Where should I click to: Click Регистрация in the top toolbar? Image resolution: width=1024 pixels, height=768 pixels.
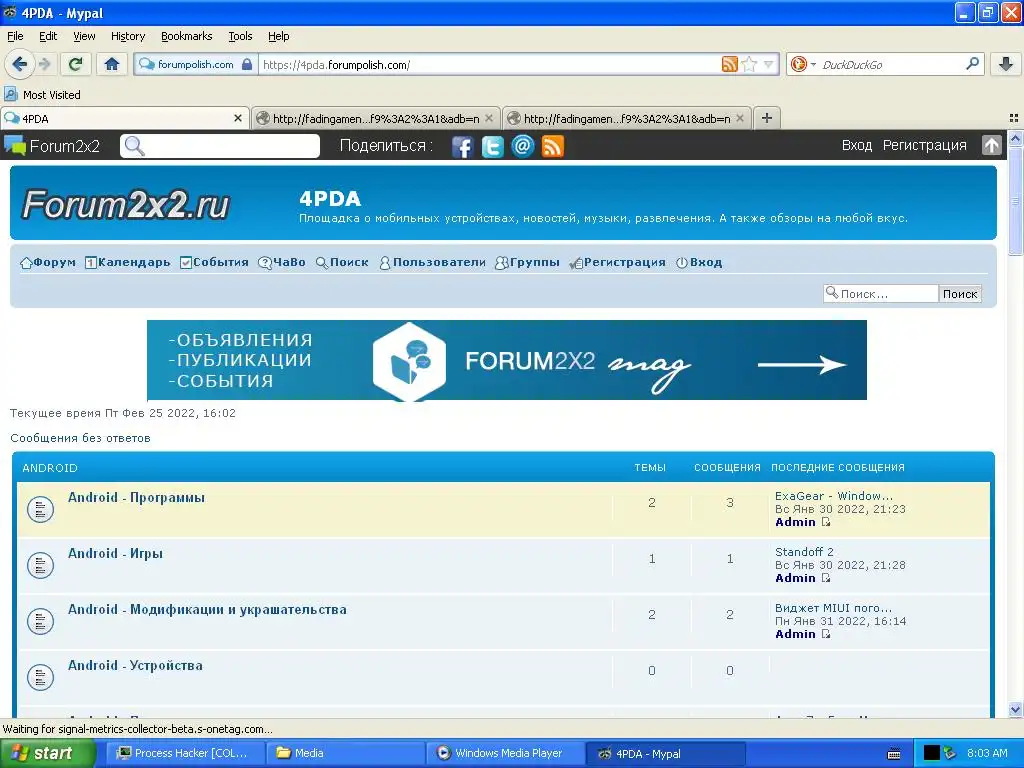point(924,145)
